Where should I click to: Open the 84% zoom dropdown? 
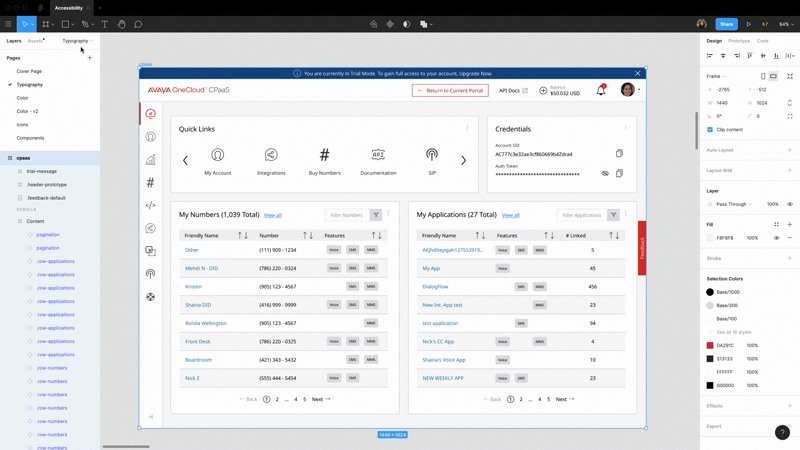pyautogui.click(x=787, y=24)
